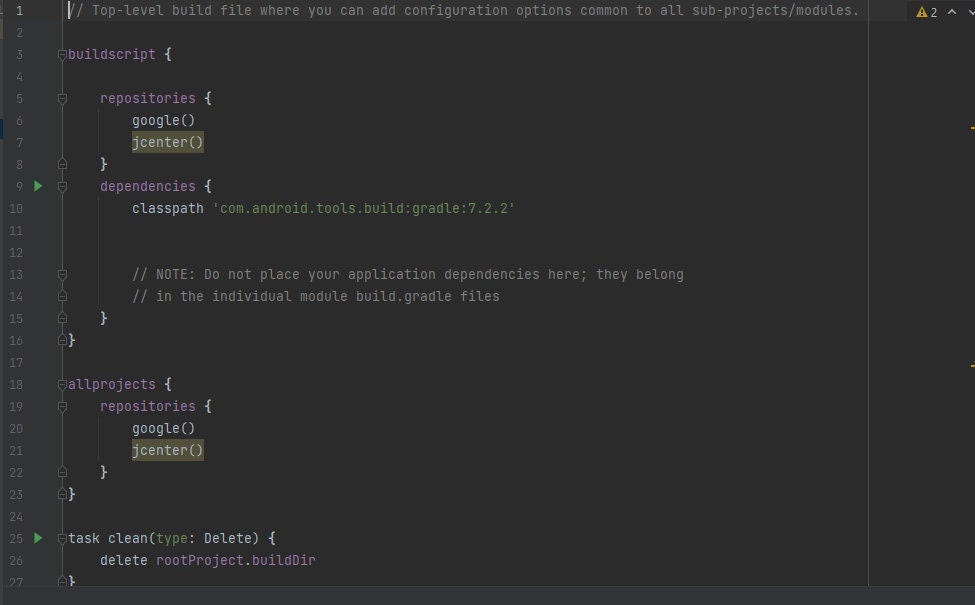This screenshot has height=605, width=975.
Task: Go to previous highlighted error arrow
Action: click(952, 12)
